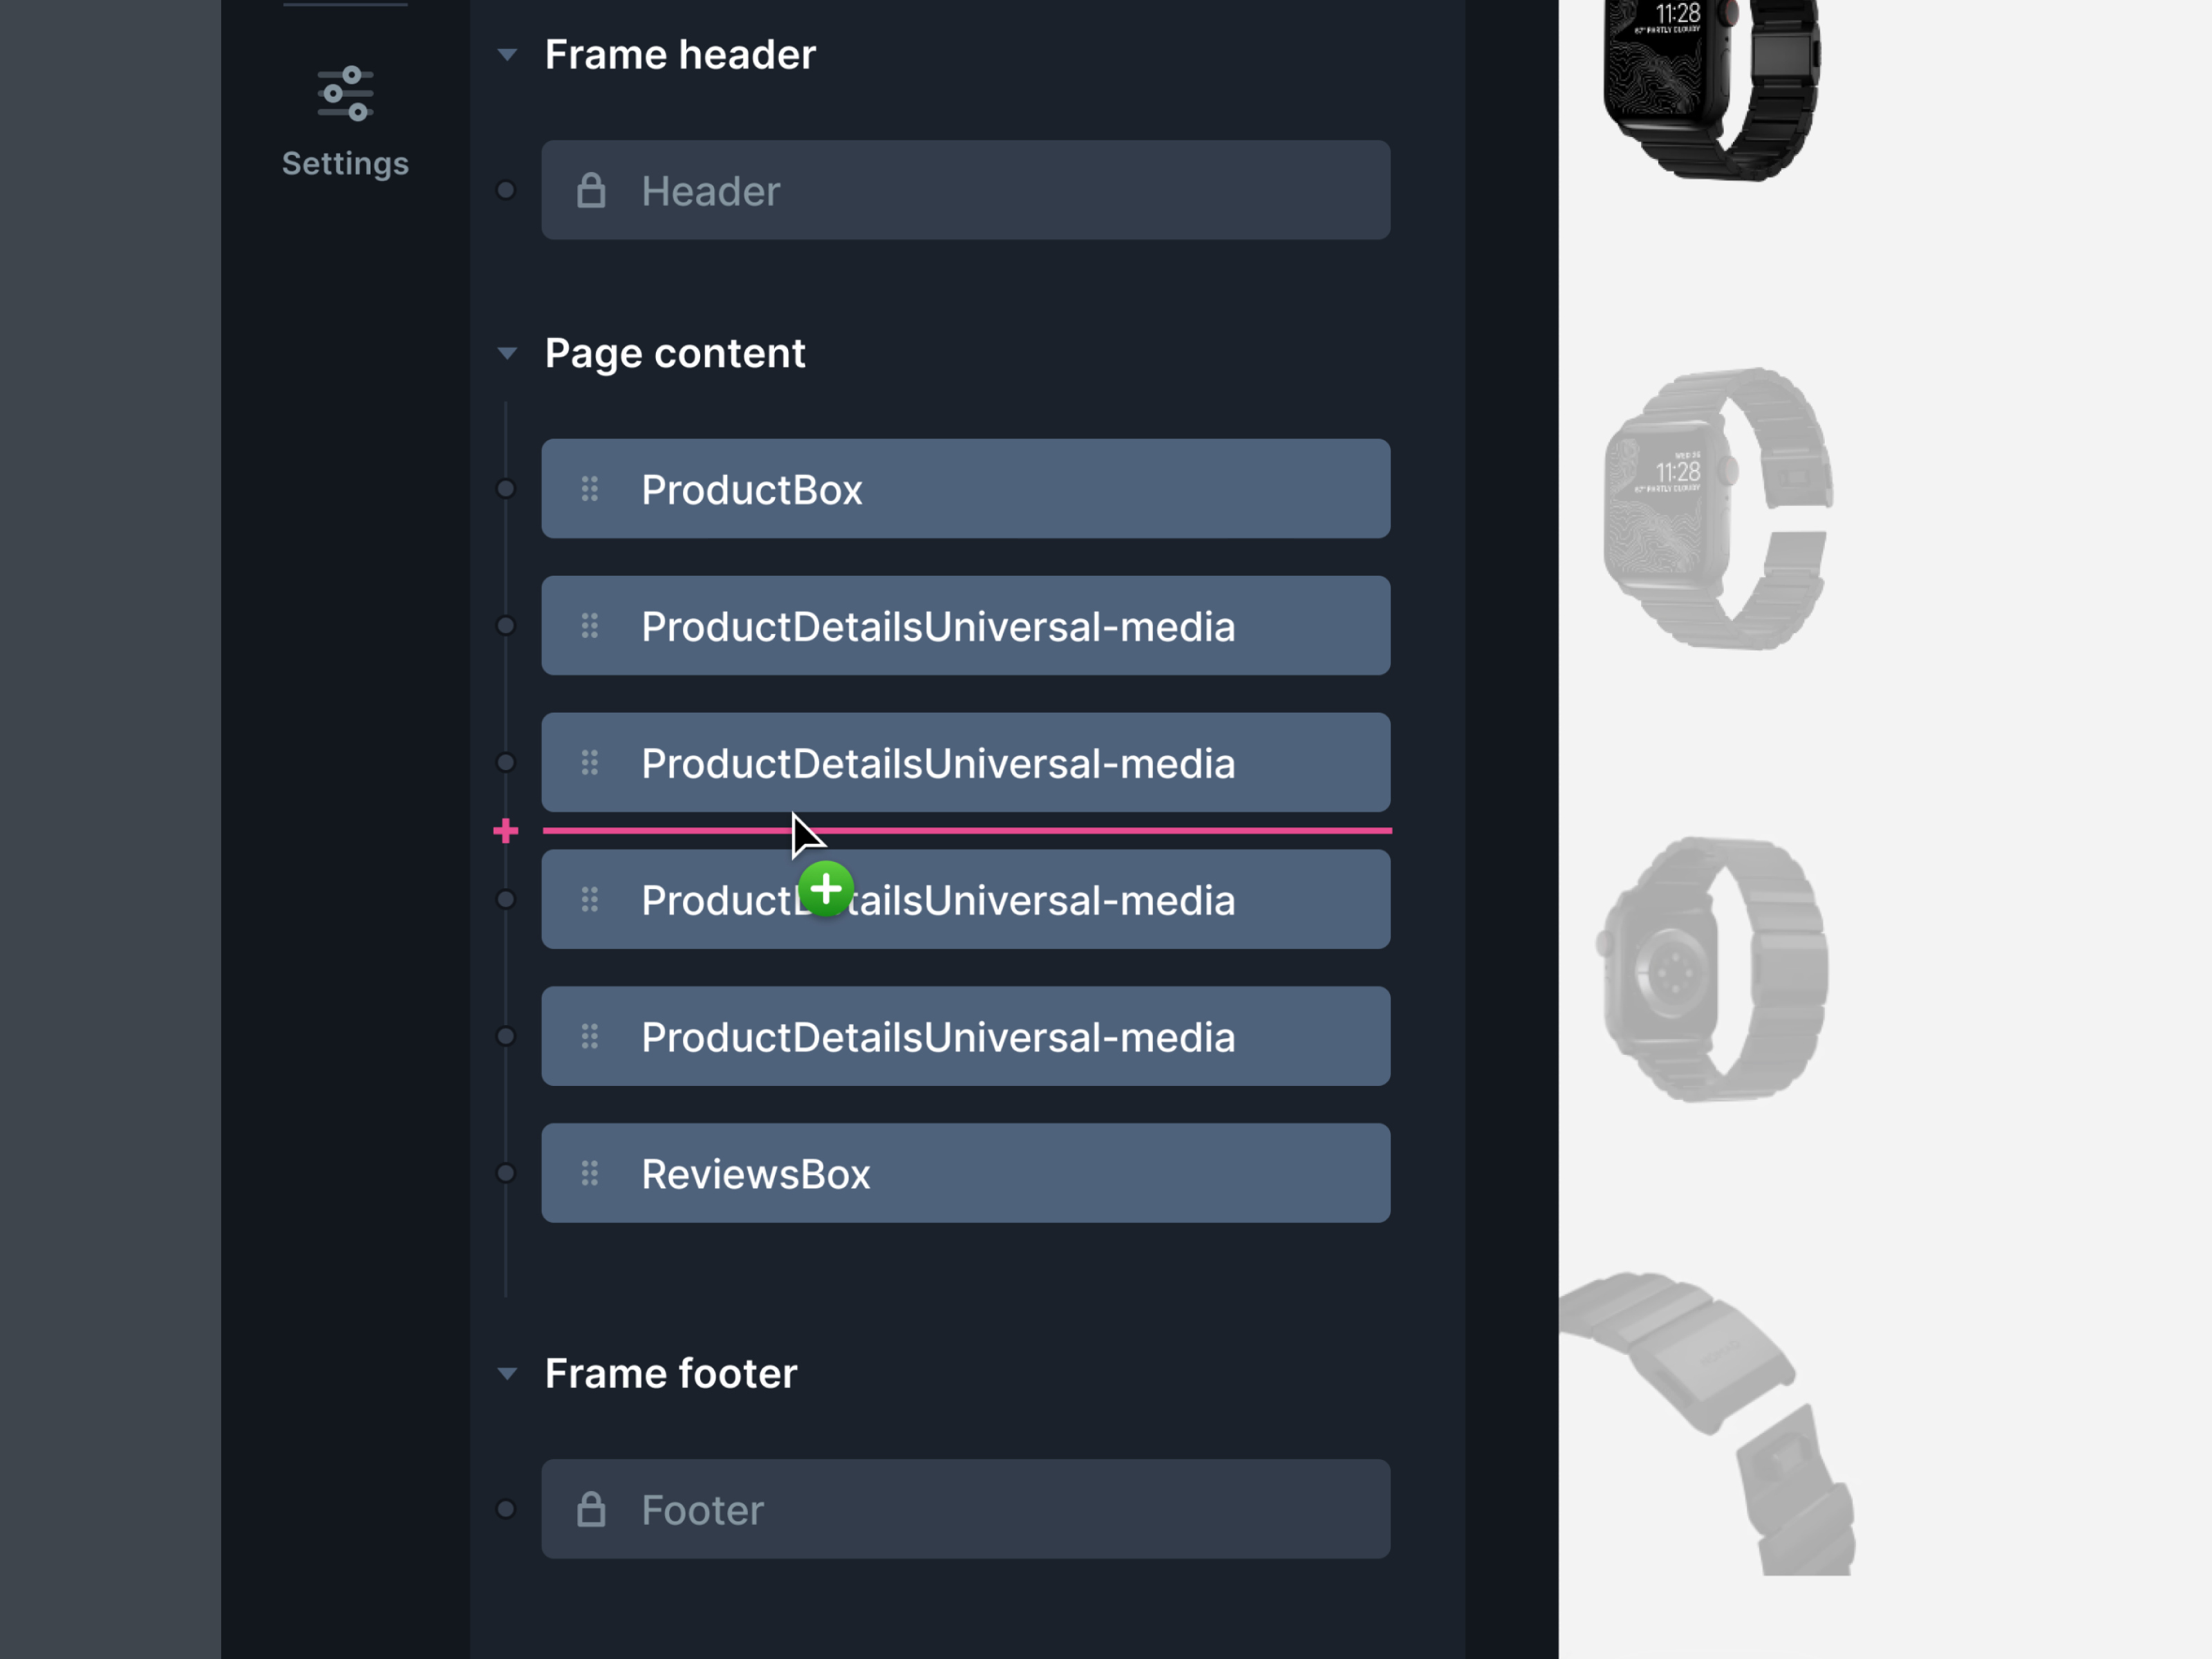This screenshot has width=2212, height=1659.
Task: Click the circle marker beside Header block
Action: tap(506, 190)
